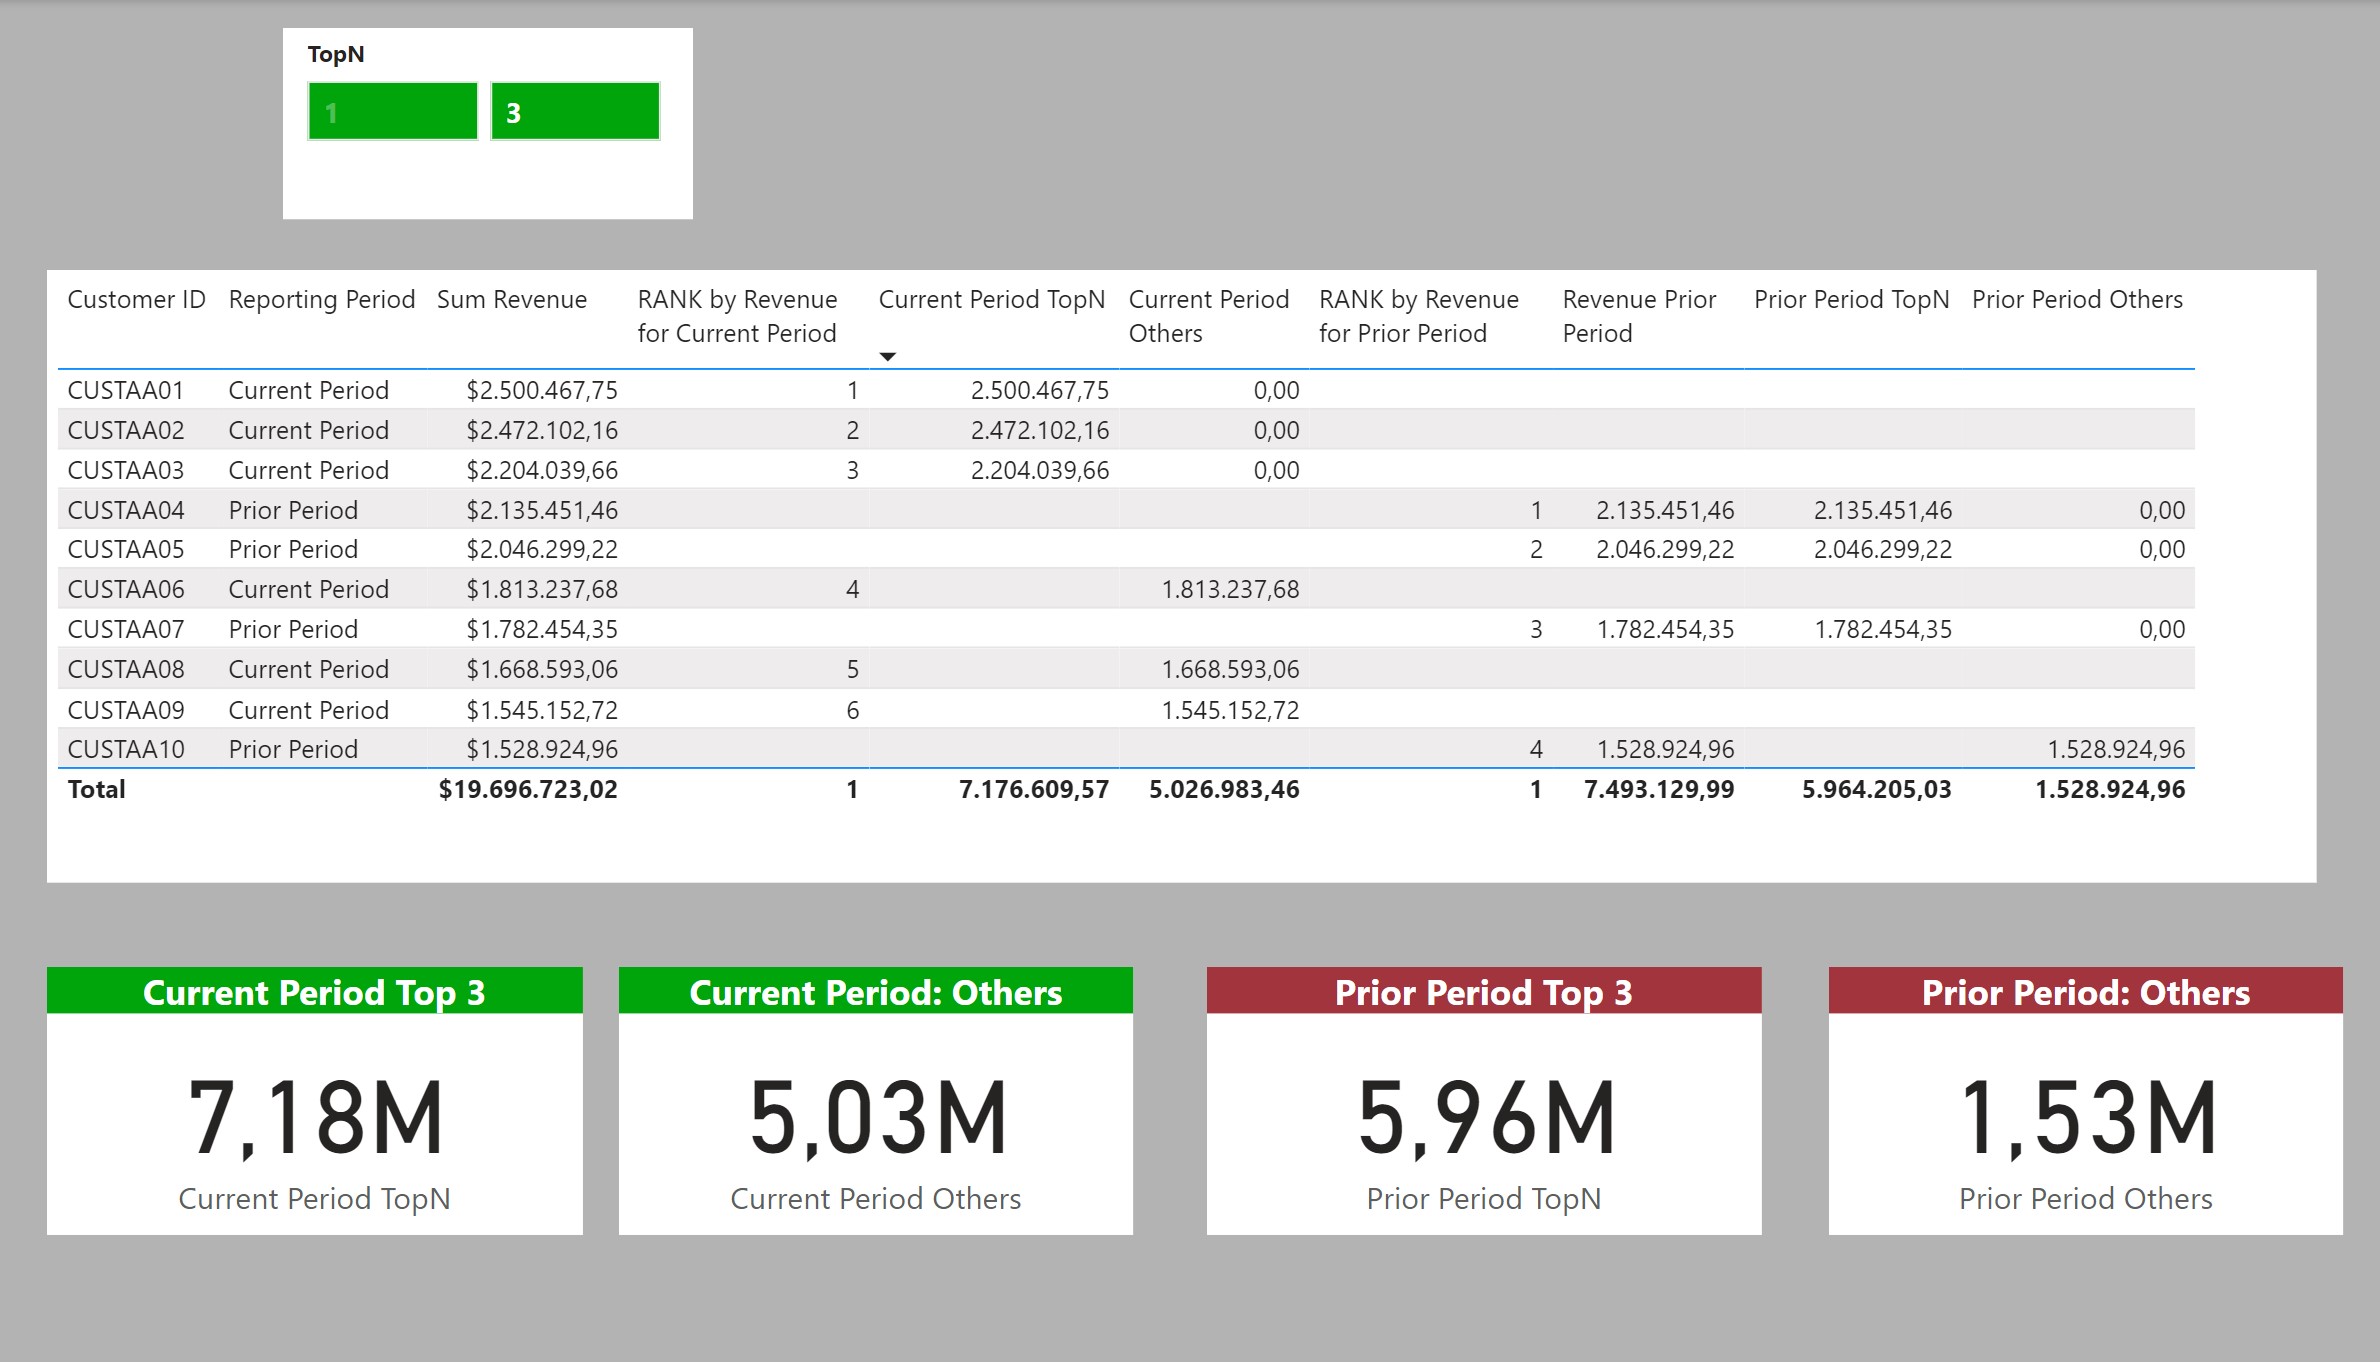Click the total sum revenue $19.696.723,02
This screenshot has width=2380, height=1362.
tap(528, 789)
